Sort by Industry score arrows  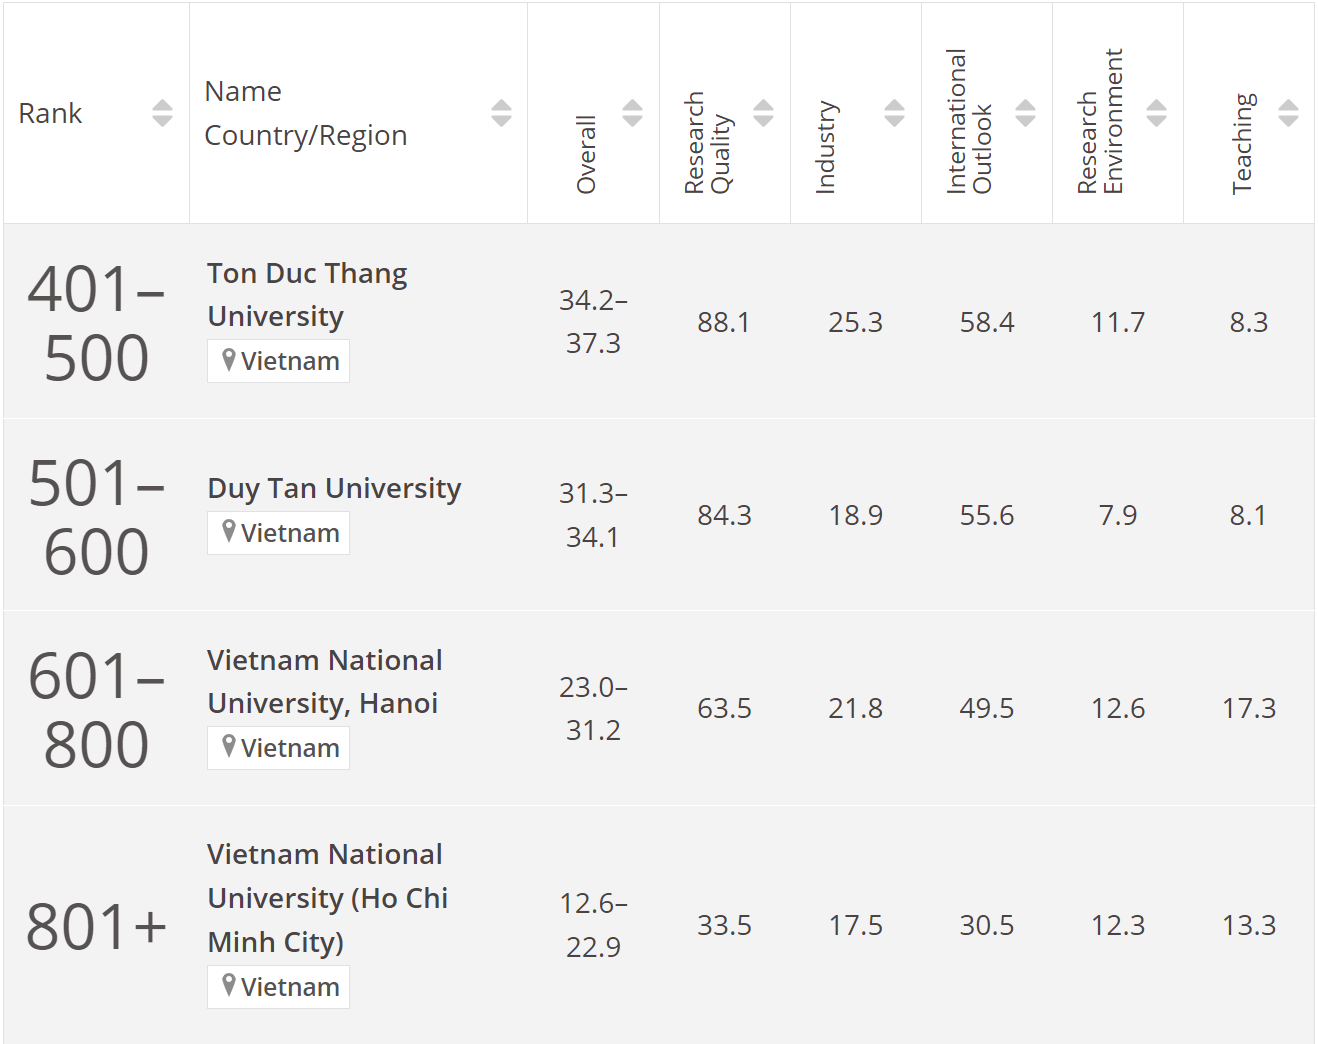tap(894, 113)
